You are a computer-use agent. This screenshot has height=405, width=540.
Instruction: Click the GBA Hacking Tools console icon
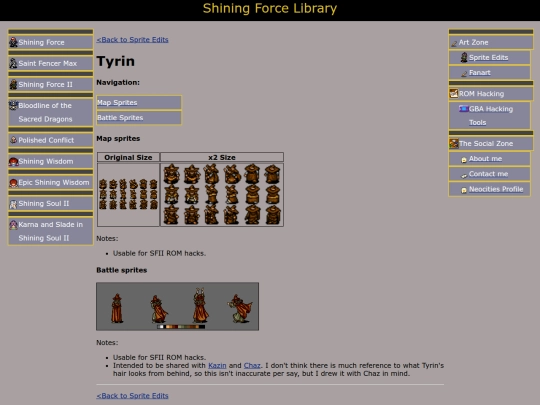[464, 108]
